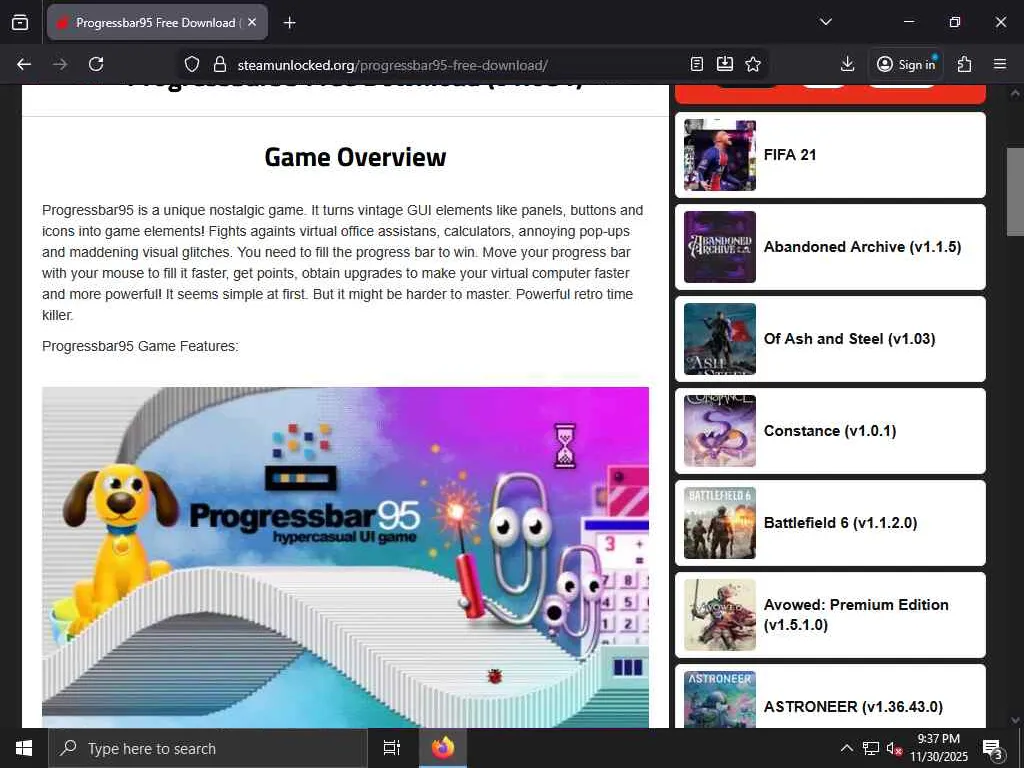
Task: Click the Type here to search box
Action: click(x=208, y=748)
